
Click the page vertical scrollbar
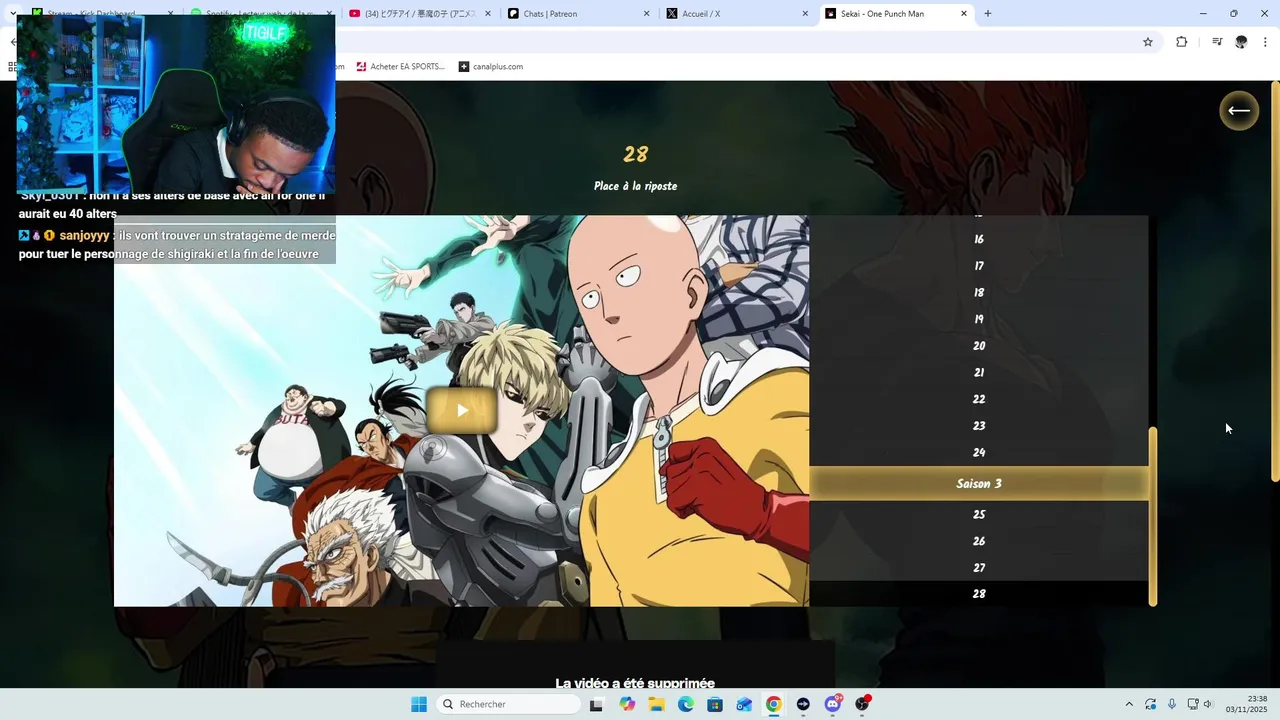click(x=1275, y=280)
